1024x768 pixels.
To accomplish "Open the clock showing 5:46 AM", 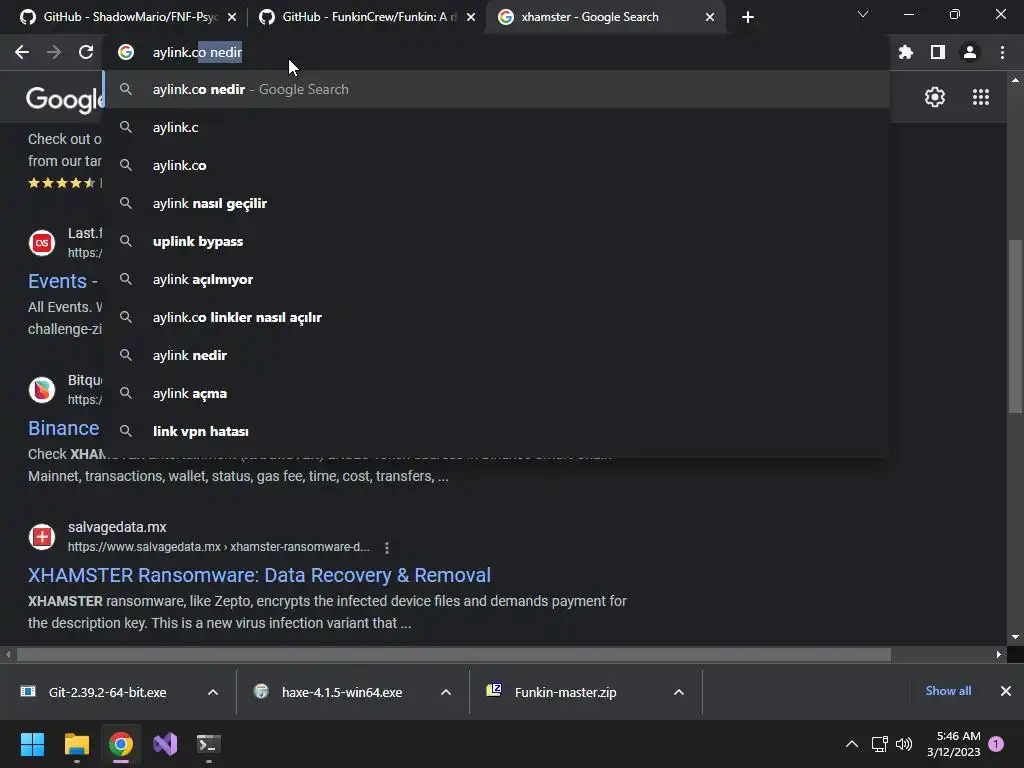I will coord(953,744).
